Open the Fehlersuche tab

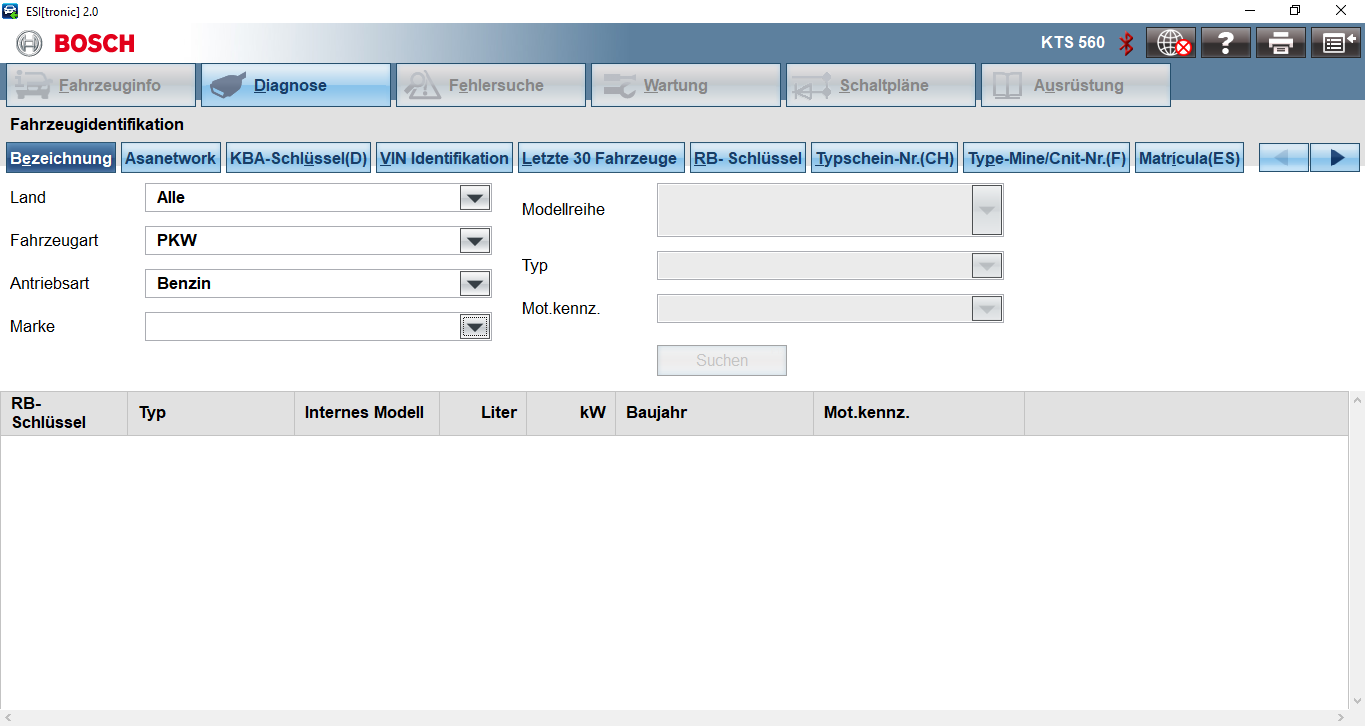490,86
